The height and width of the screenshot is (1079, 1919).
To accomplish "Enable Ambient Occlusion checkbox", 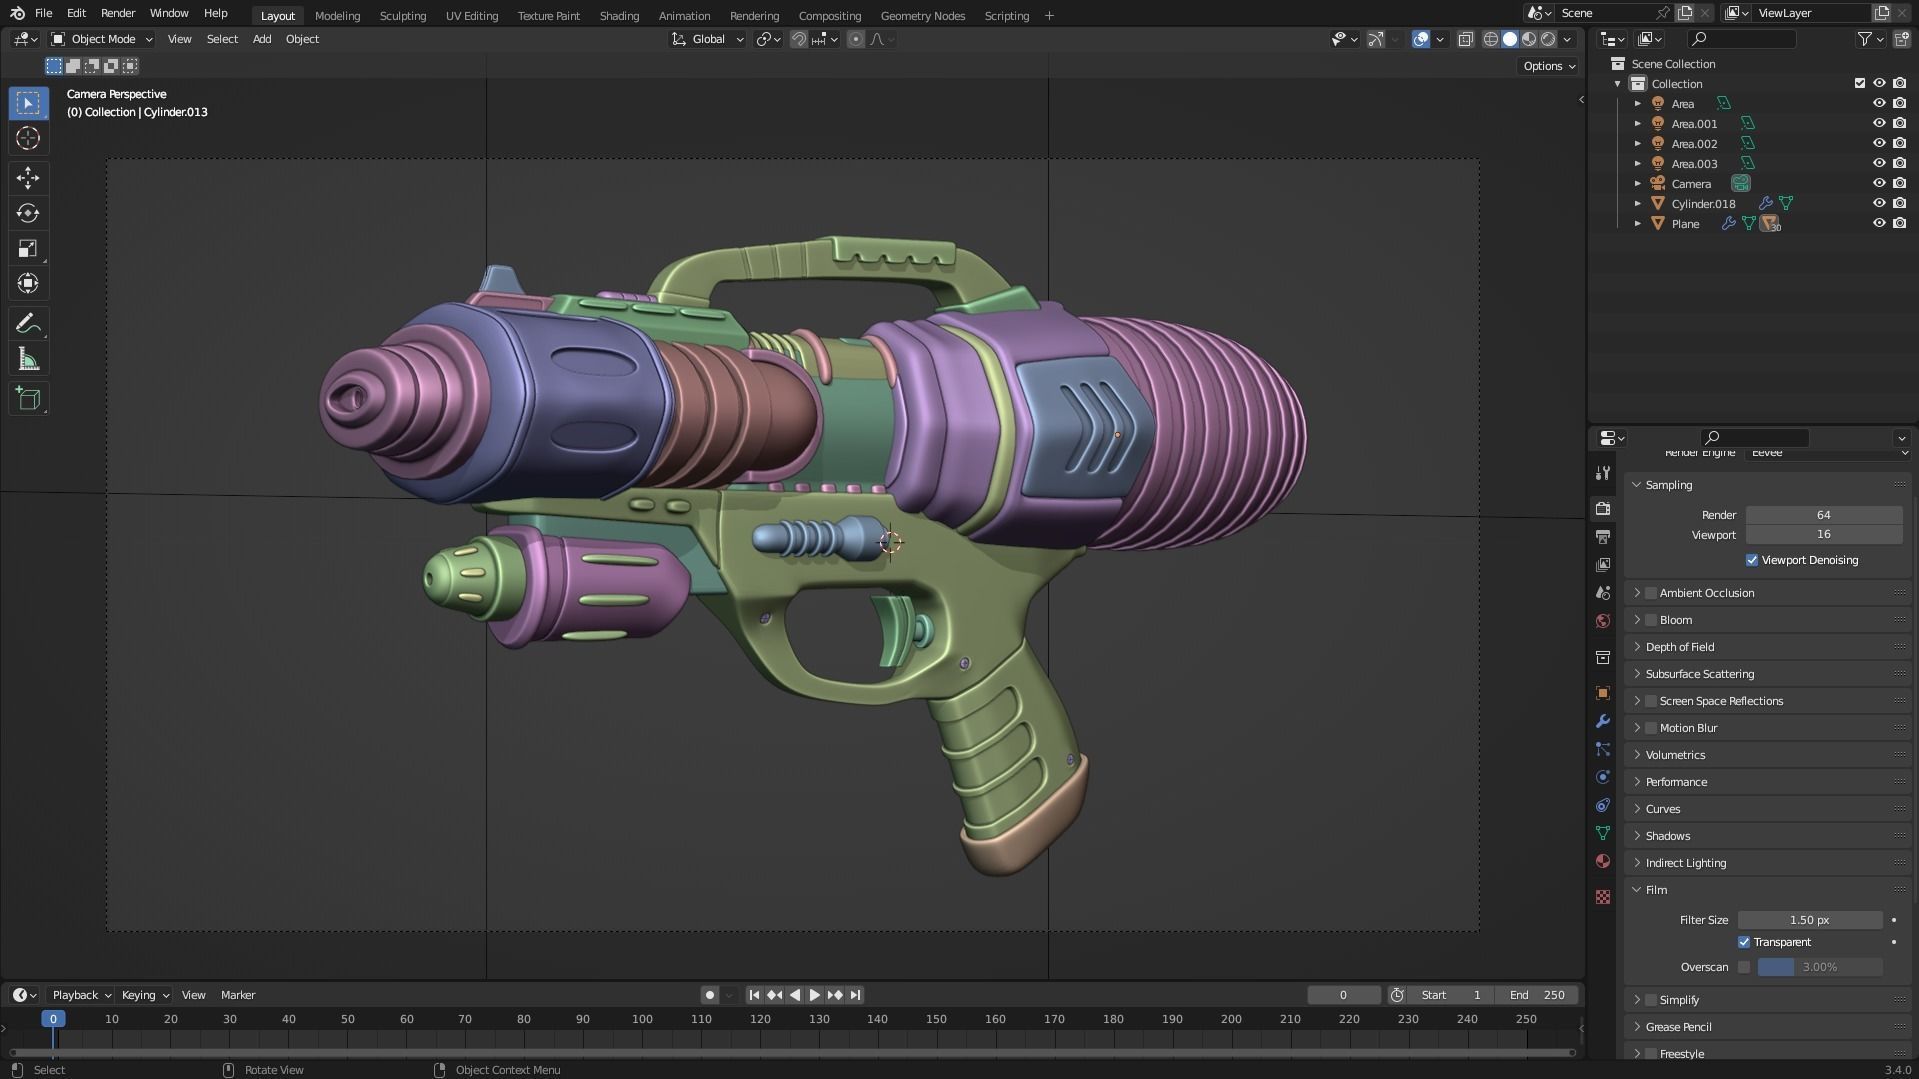I will 1651,593.
